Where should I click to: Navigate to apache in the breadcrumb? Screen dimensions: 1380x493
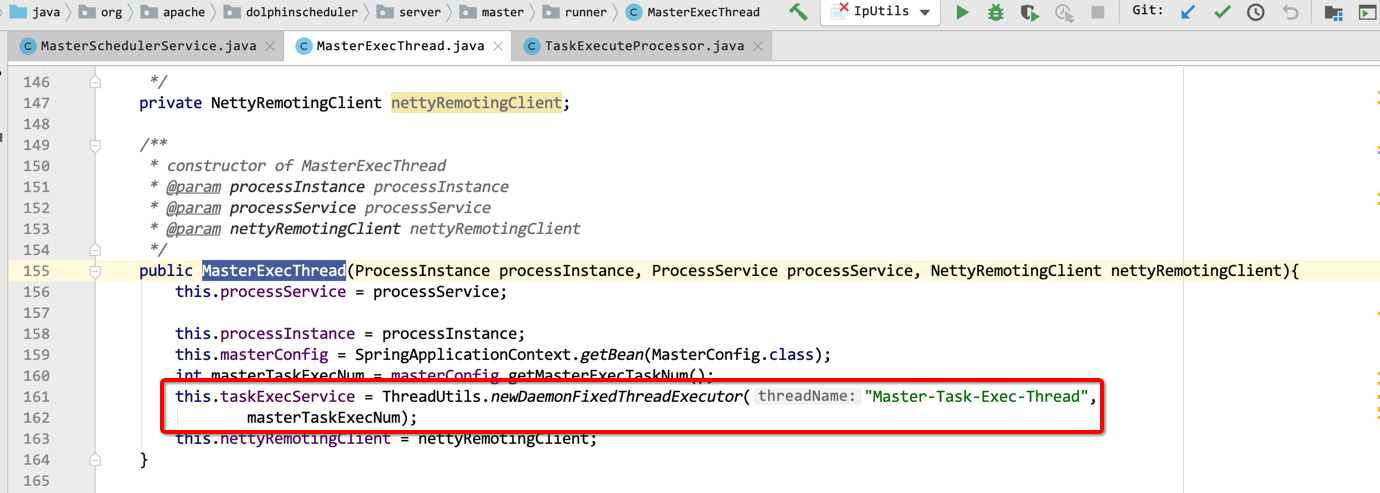(x=173, y=12)
